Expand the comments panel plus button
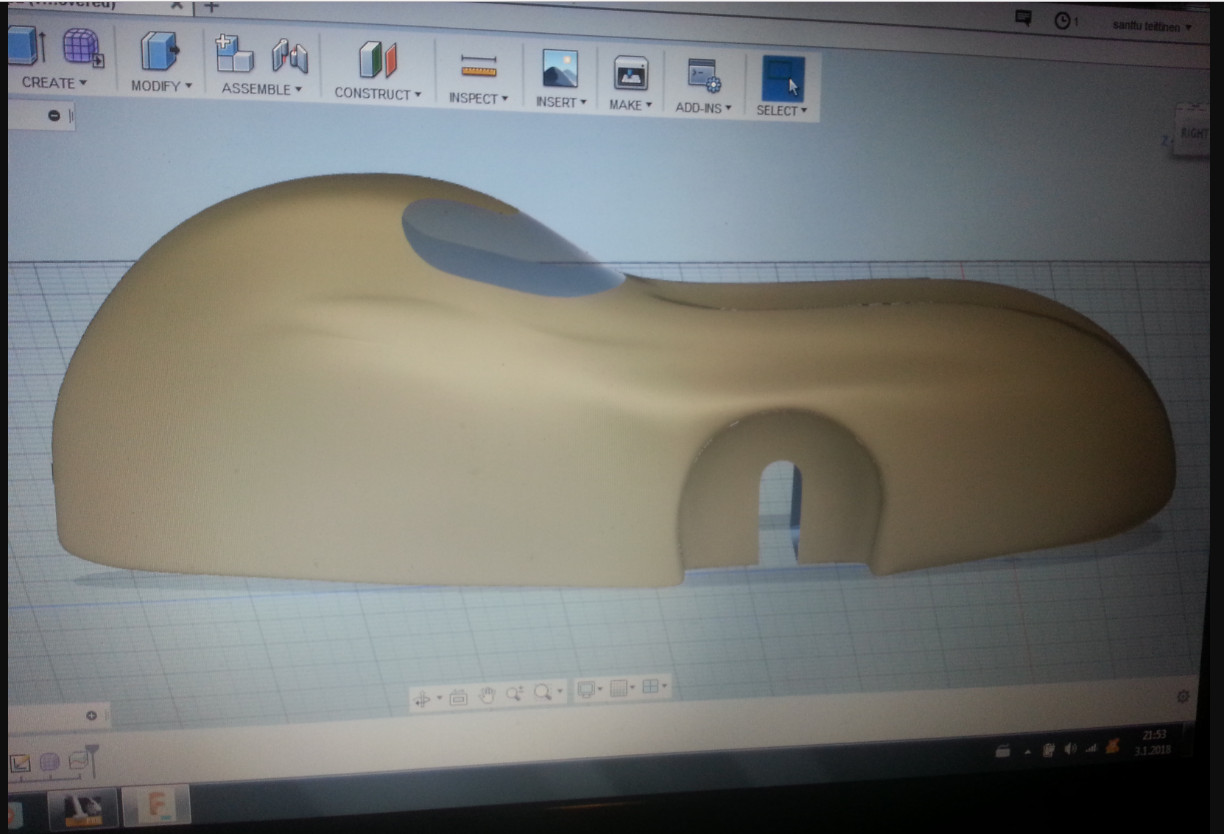This screenshot has height=834, width=1224. (x=91, y=715)
